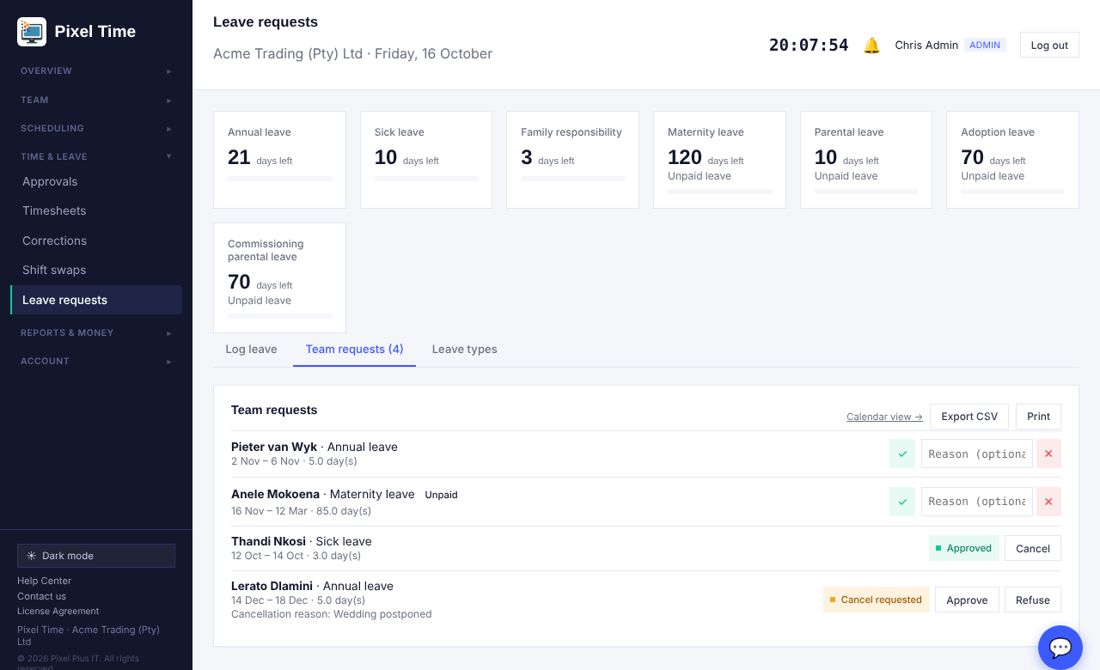
Task: Focus the Reason field for Anele Mokoena
Action: [x=977, y=502]
